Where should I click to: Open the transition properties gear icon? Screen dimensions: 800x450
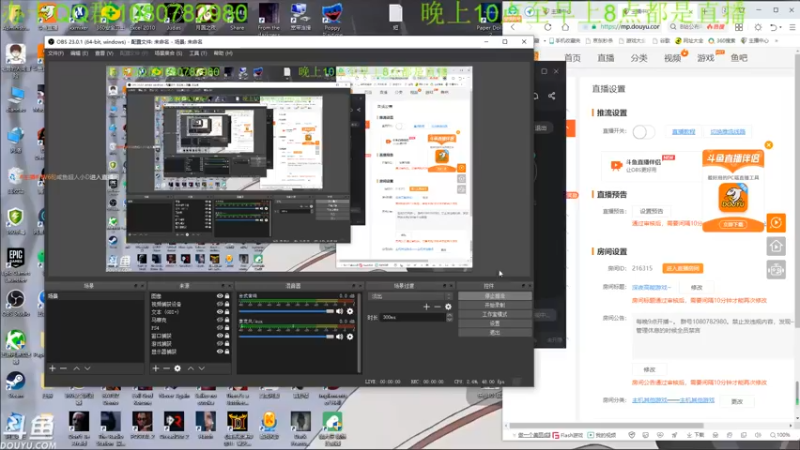click(x=448, y=307)
